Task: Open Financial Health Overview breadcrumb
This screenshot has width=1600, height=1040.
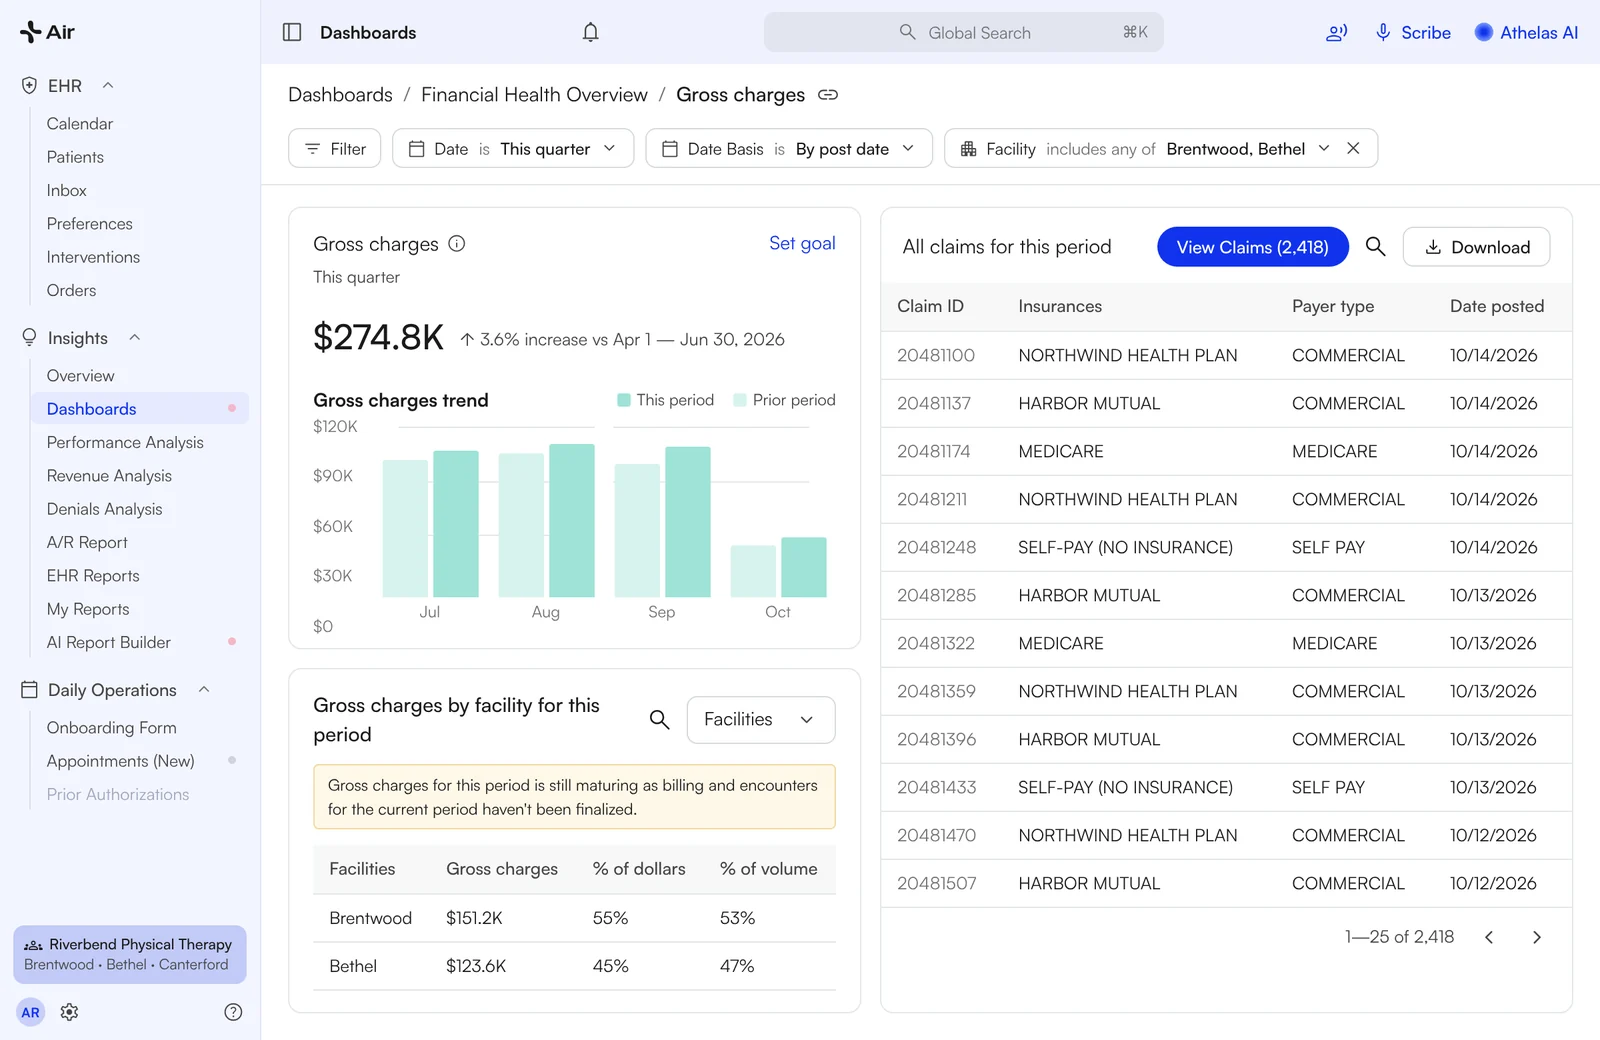Action: pos(534,95)
